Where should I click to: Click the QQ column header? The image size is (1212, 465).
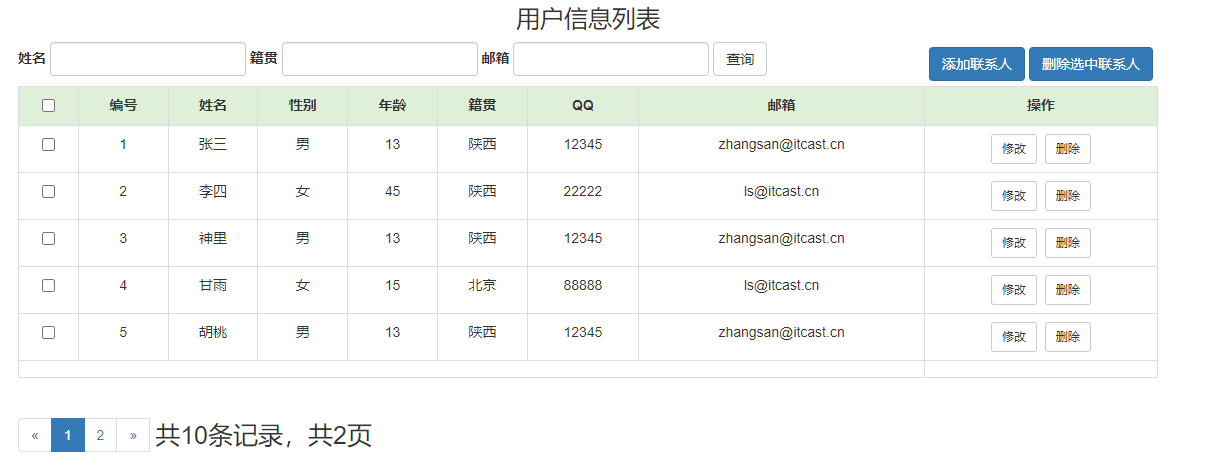[583, 105]
